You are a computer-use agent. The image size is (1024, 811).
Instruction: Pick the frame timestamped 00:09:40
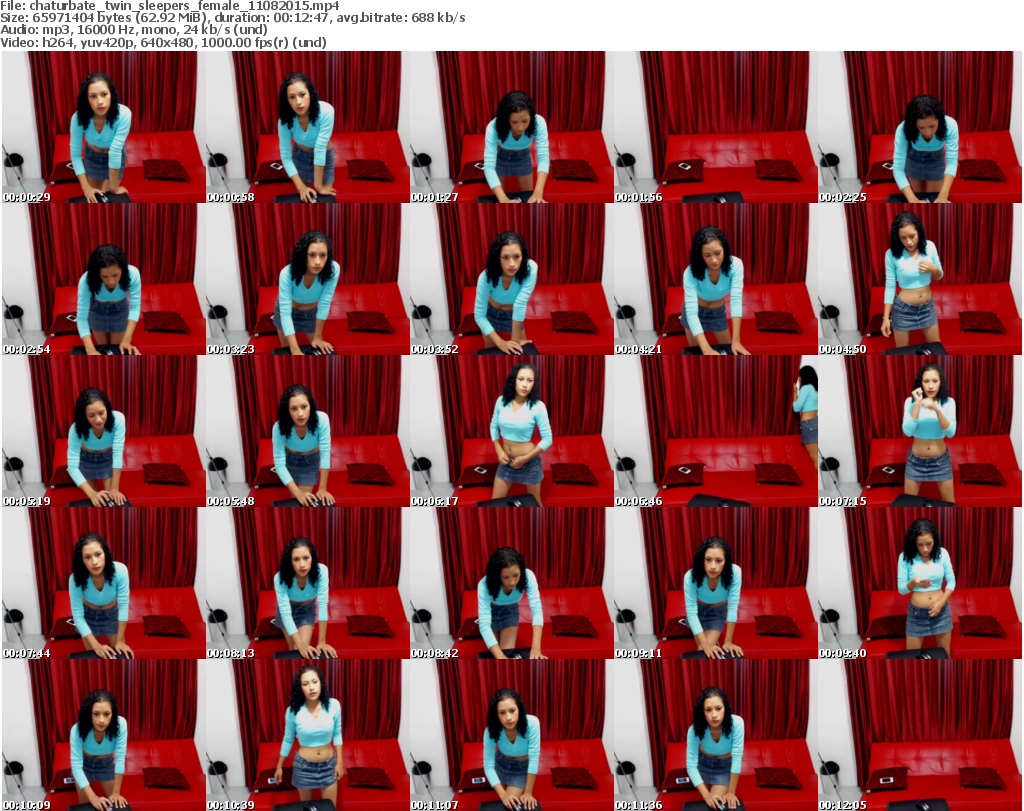pos(920,583)
